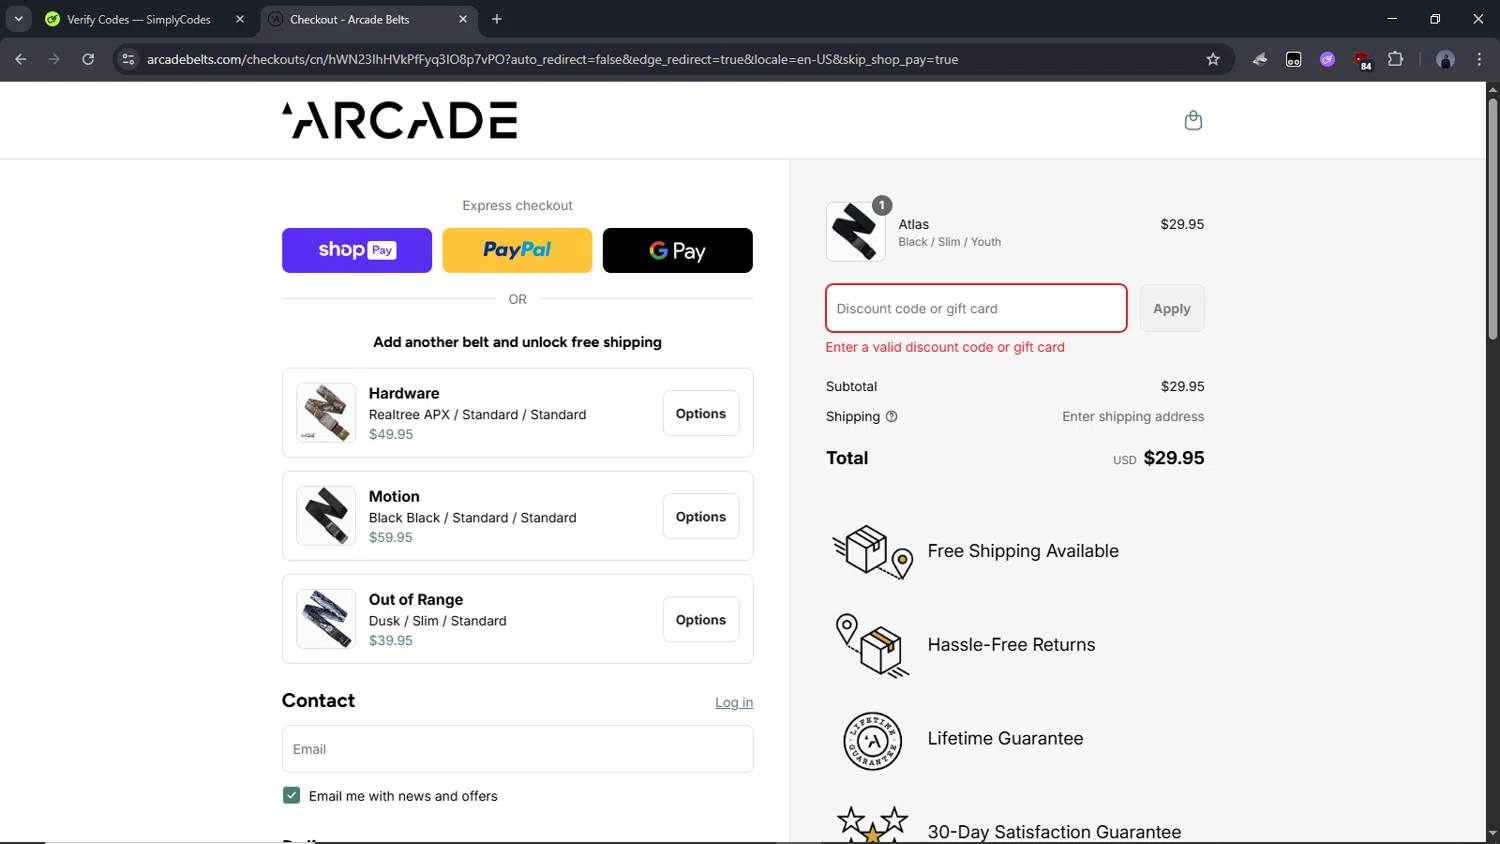Screen dimensions: 1500x844
Task: Apply the discount code
Action: pyautogui.click(x=1172, y=308)
